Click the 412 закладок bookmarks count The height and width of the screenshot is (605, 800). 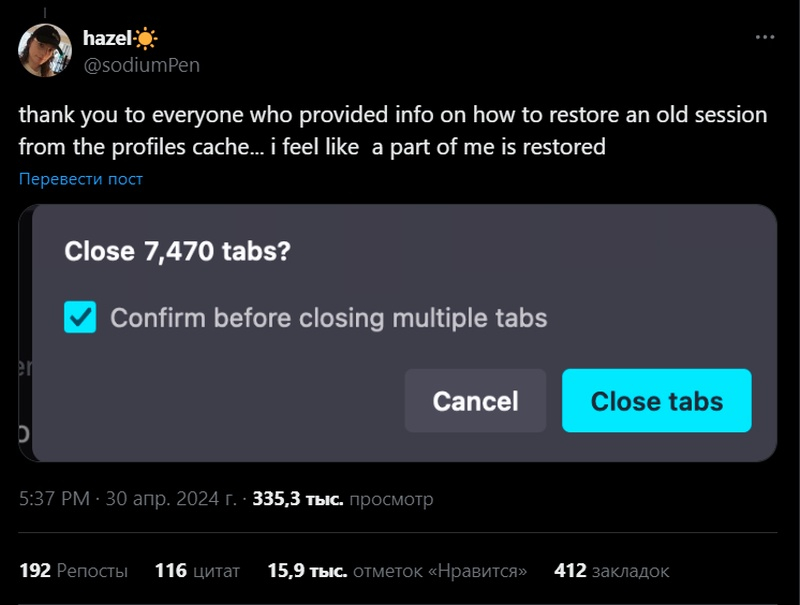pyautogui.click(x=611, y=571)
